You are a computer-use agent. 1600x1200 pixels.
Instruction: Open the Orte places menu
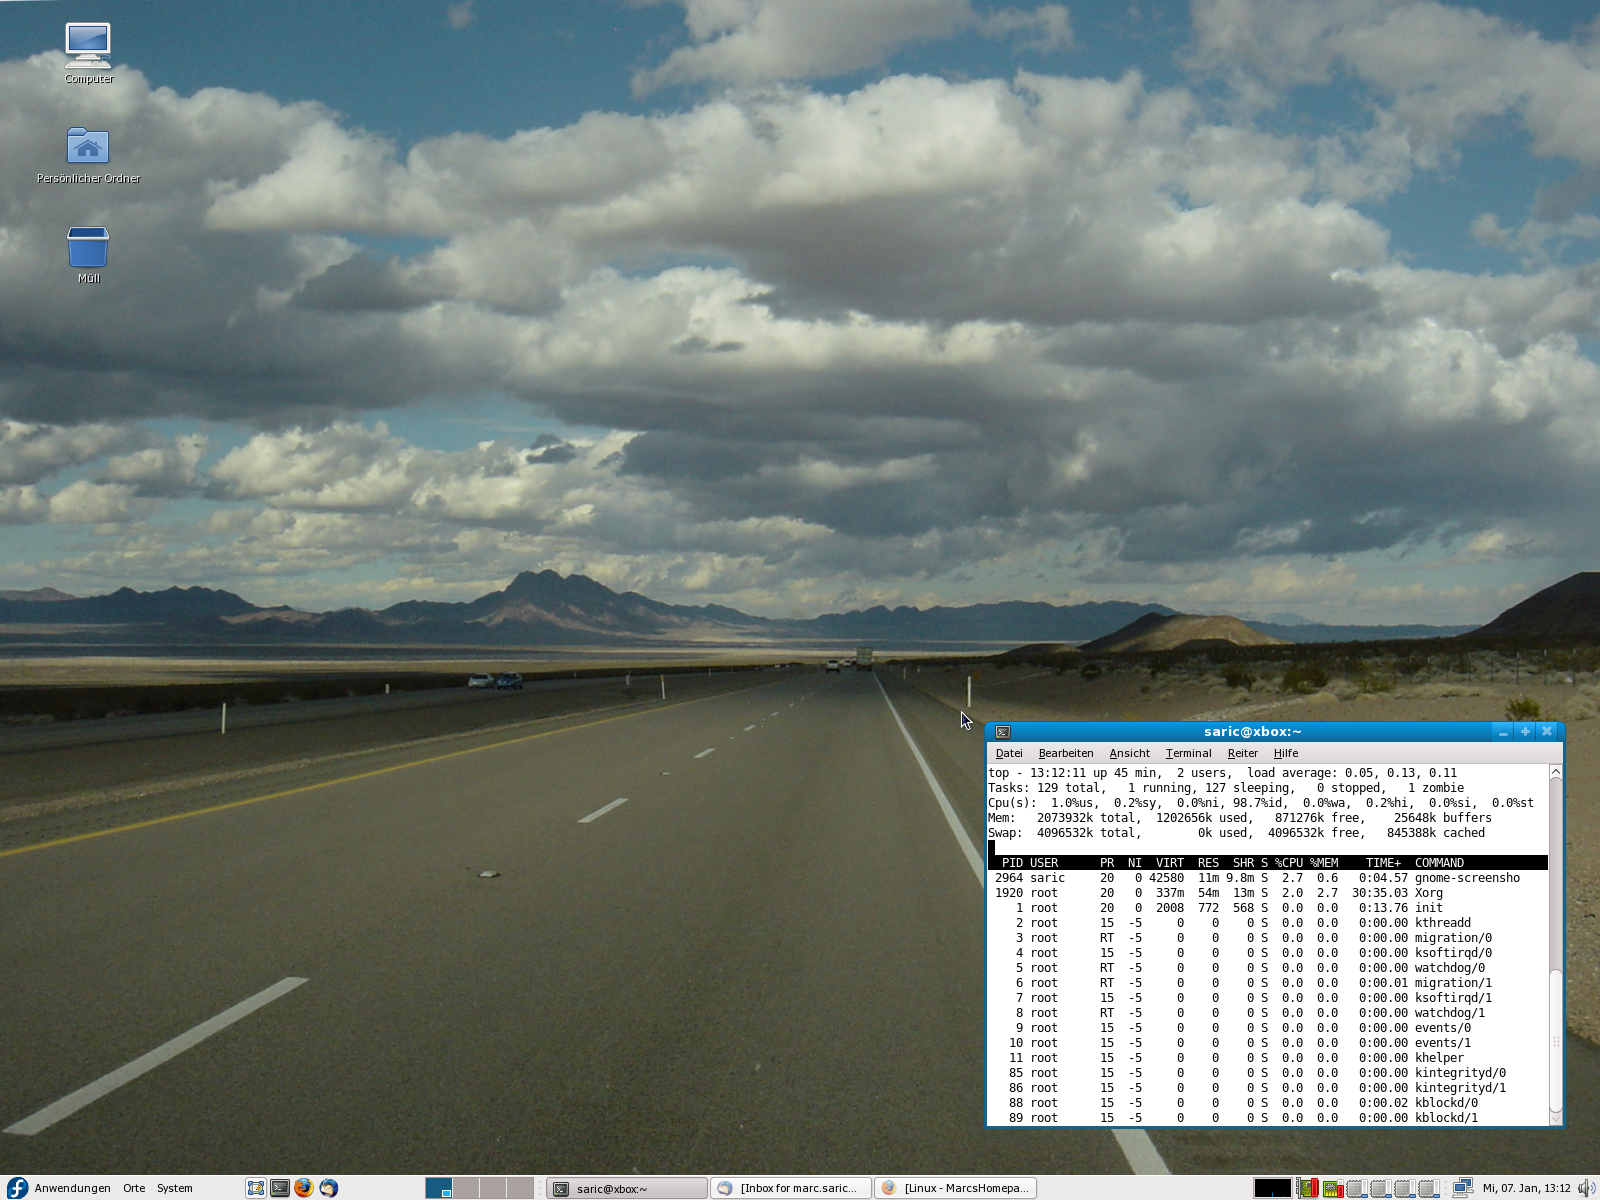134,1188
